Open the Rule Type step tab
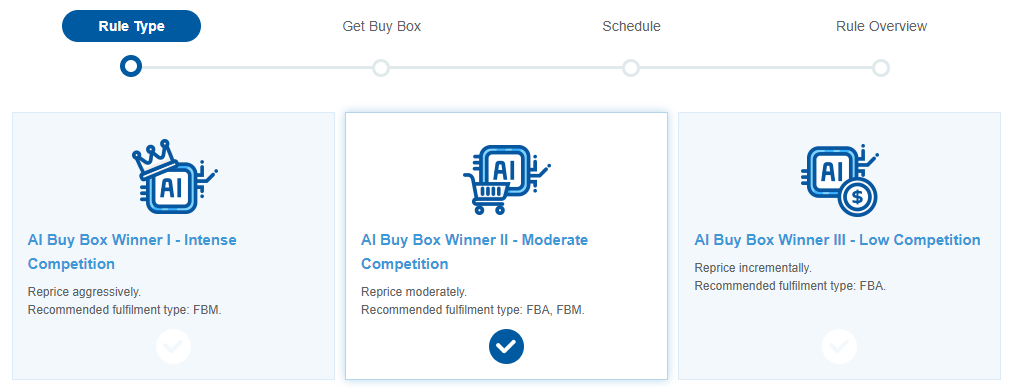This screenshot has width=1013, height=387. tap(131, 26)
